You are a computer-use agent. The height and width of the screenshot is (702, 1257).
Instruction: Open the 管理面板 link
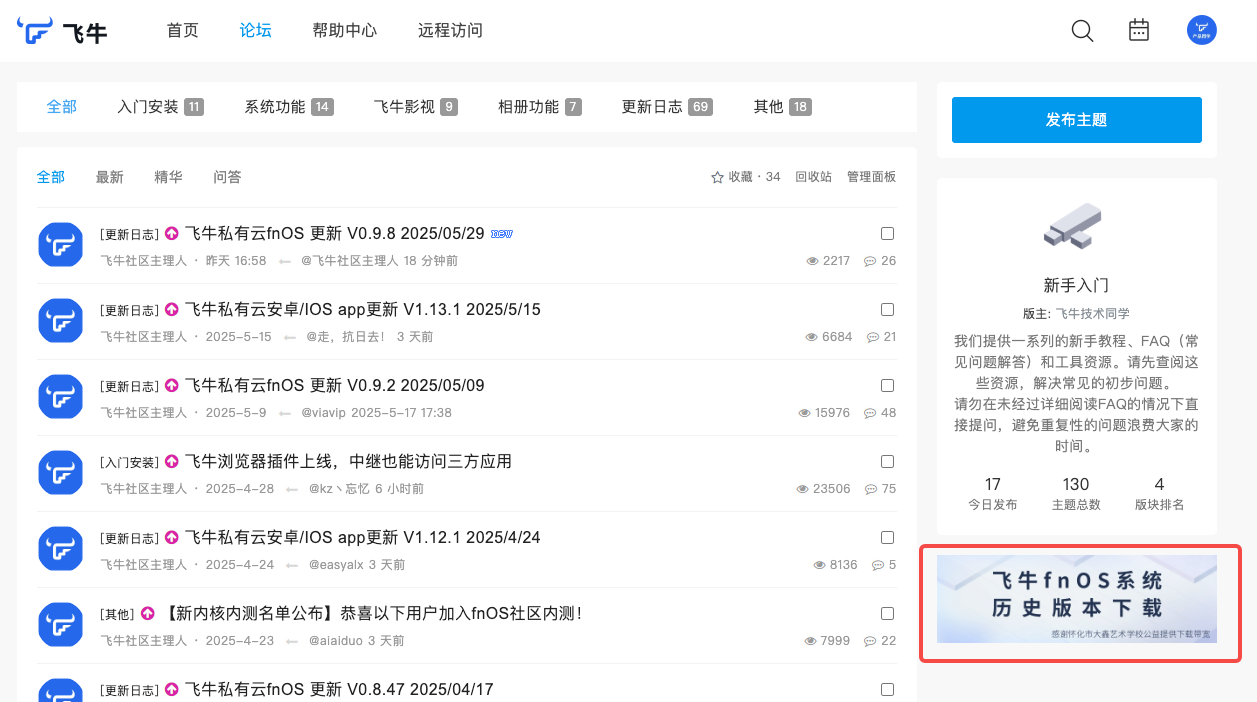click(x=871, y=177)
